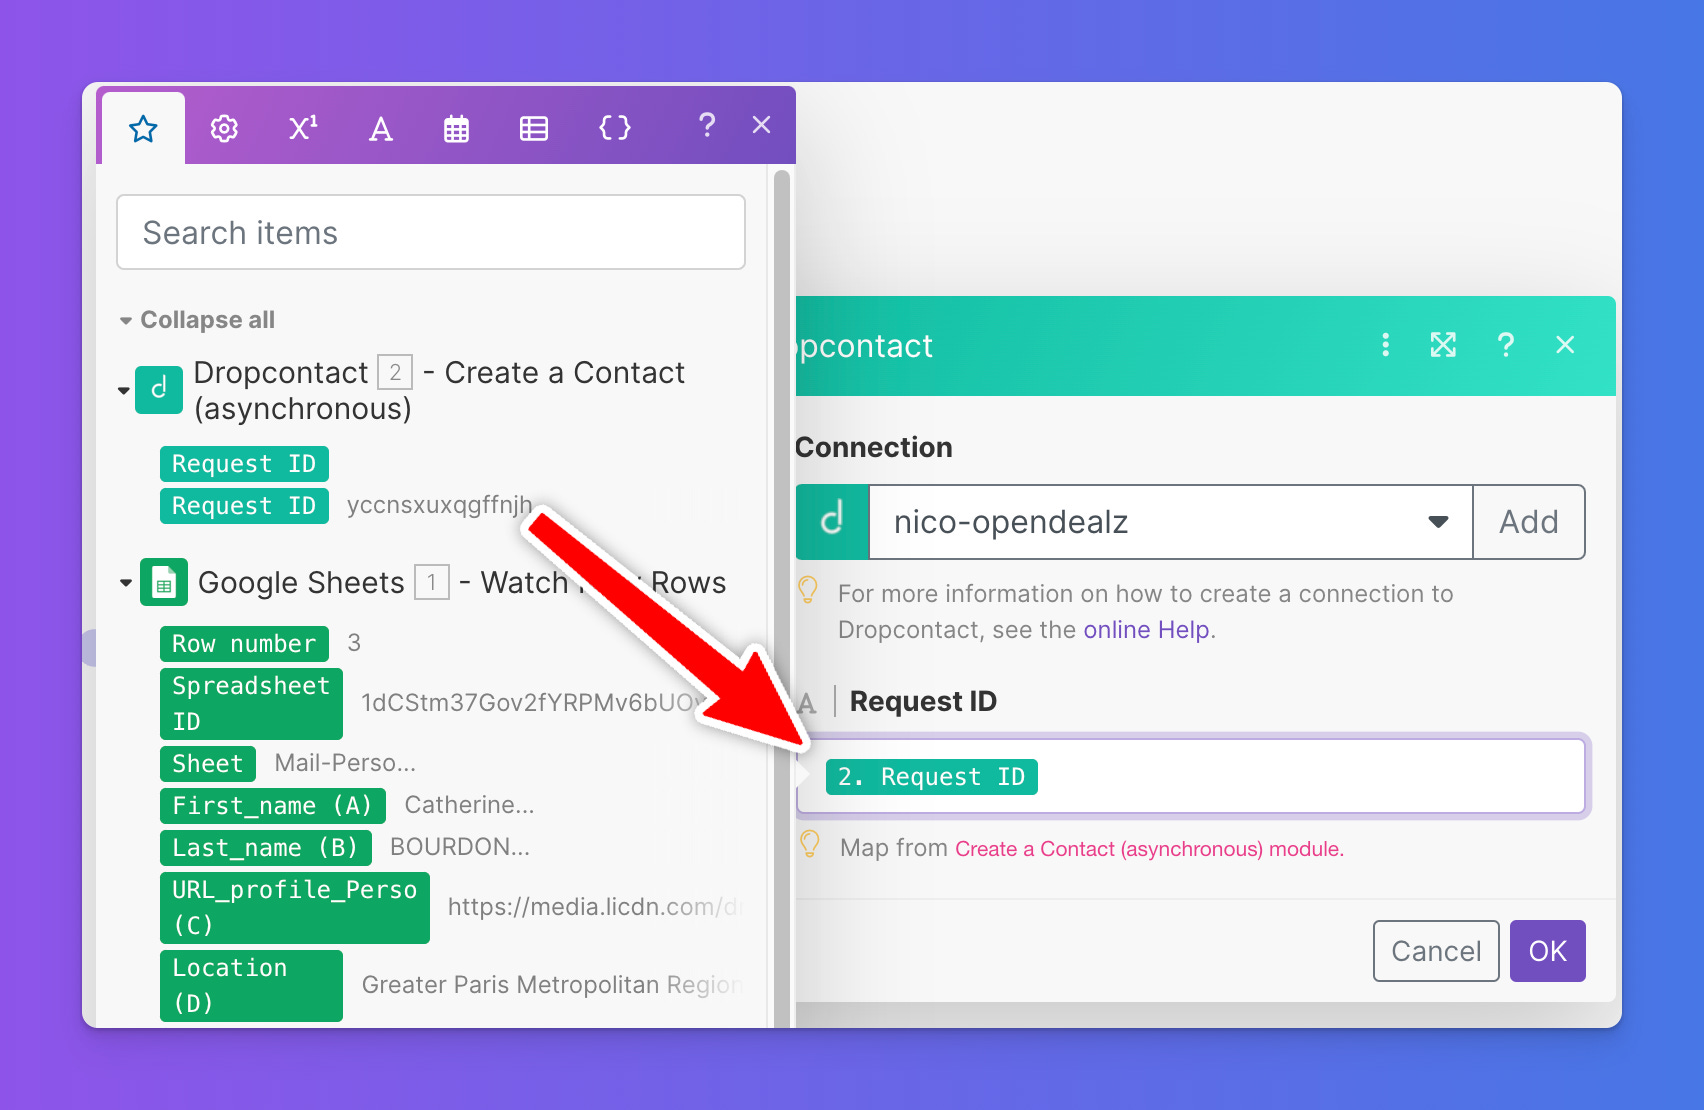Image resolution: width=1704 pixels, height=1110 pixels.
Task: Switch to the general functions gear tab
Action: [224, 128]
